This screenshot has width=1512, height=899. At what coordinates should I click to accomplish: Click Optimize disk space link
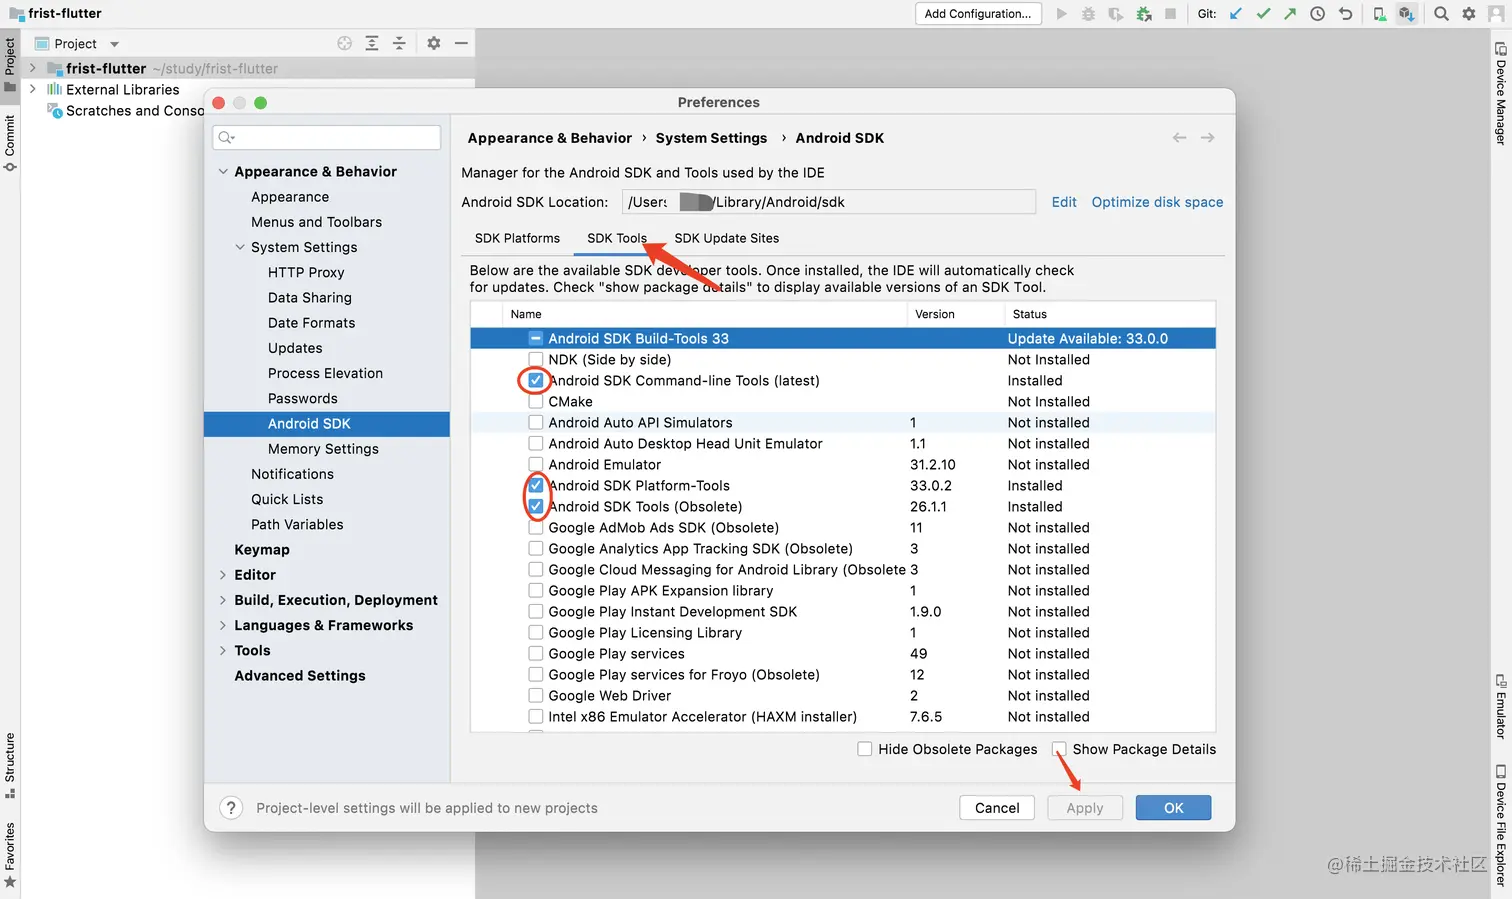[x=1157, y=202]
